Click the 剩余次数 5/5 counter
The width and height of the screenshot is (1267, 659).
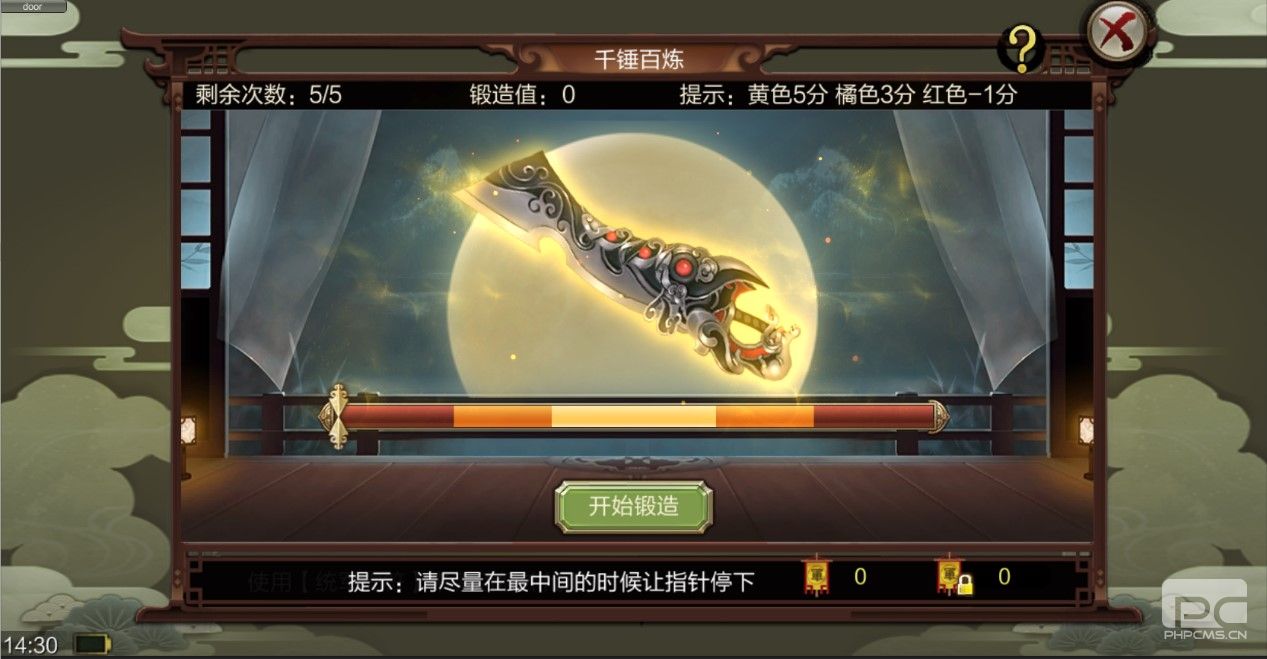(x=269, y=95)
